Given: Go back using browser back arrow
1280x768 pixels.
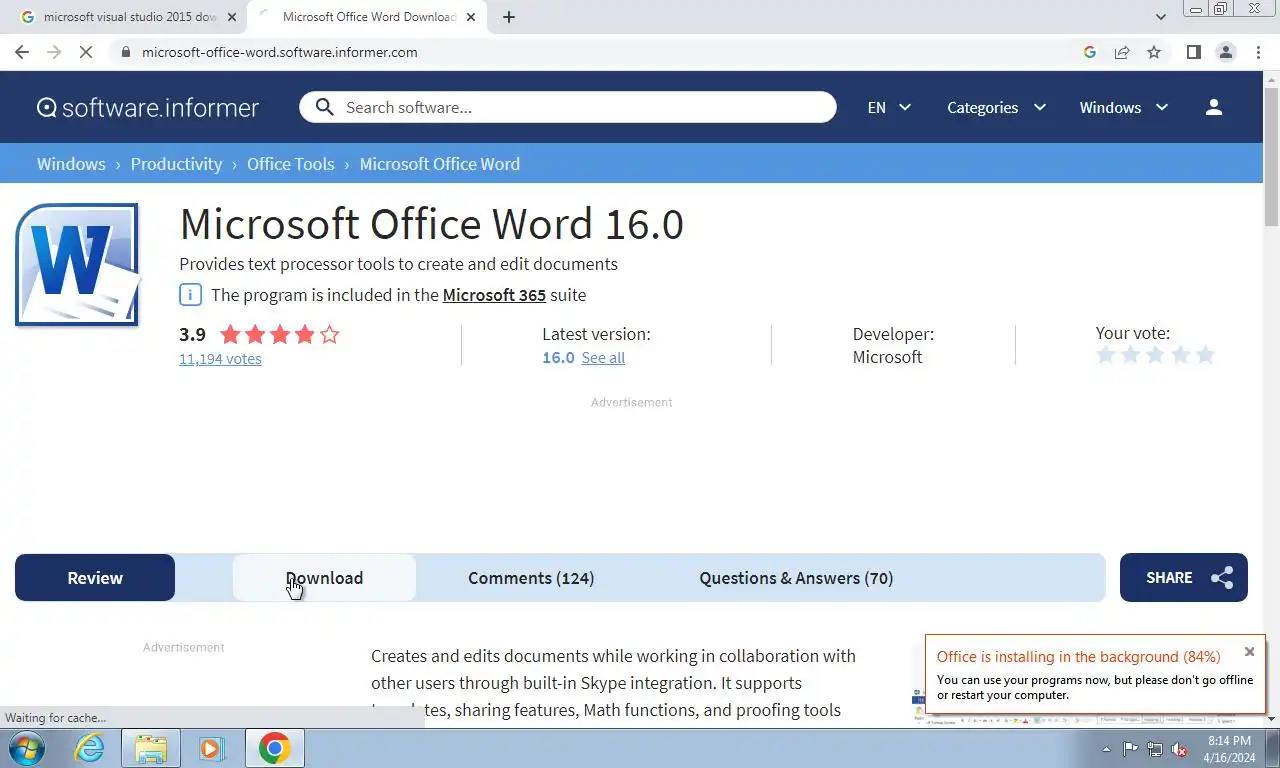Looking at the screenshot, I should tap(22, 52).
